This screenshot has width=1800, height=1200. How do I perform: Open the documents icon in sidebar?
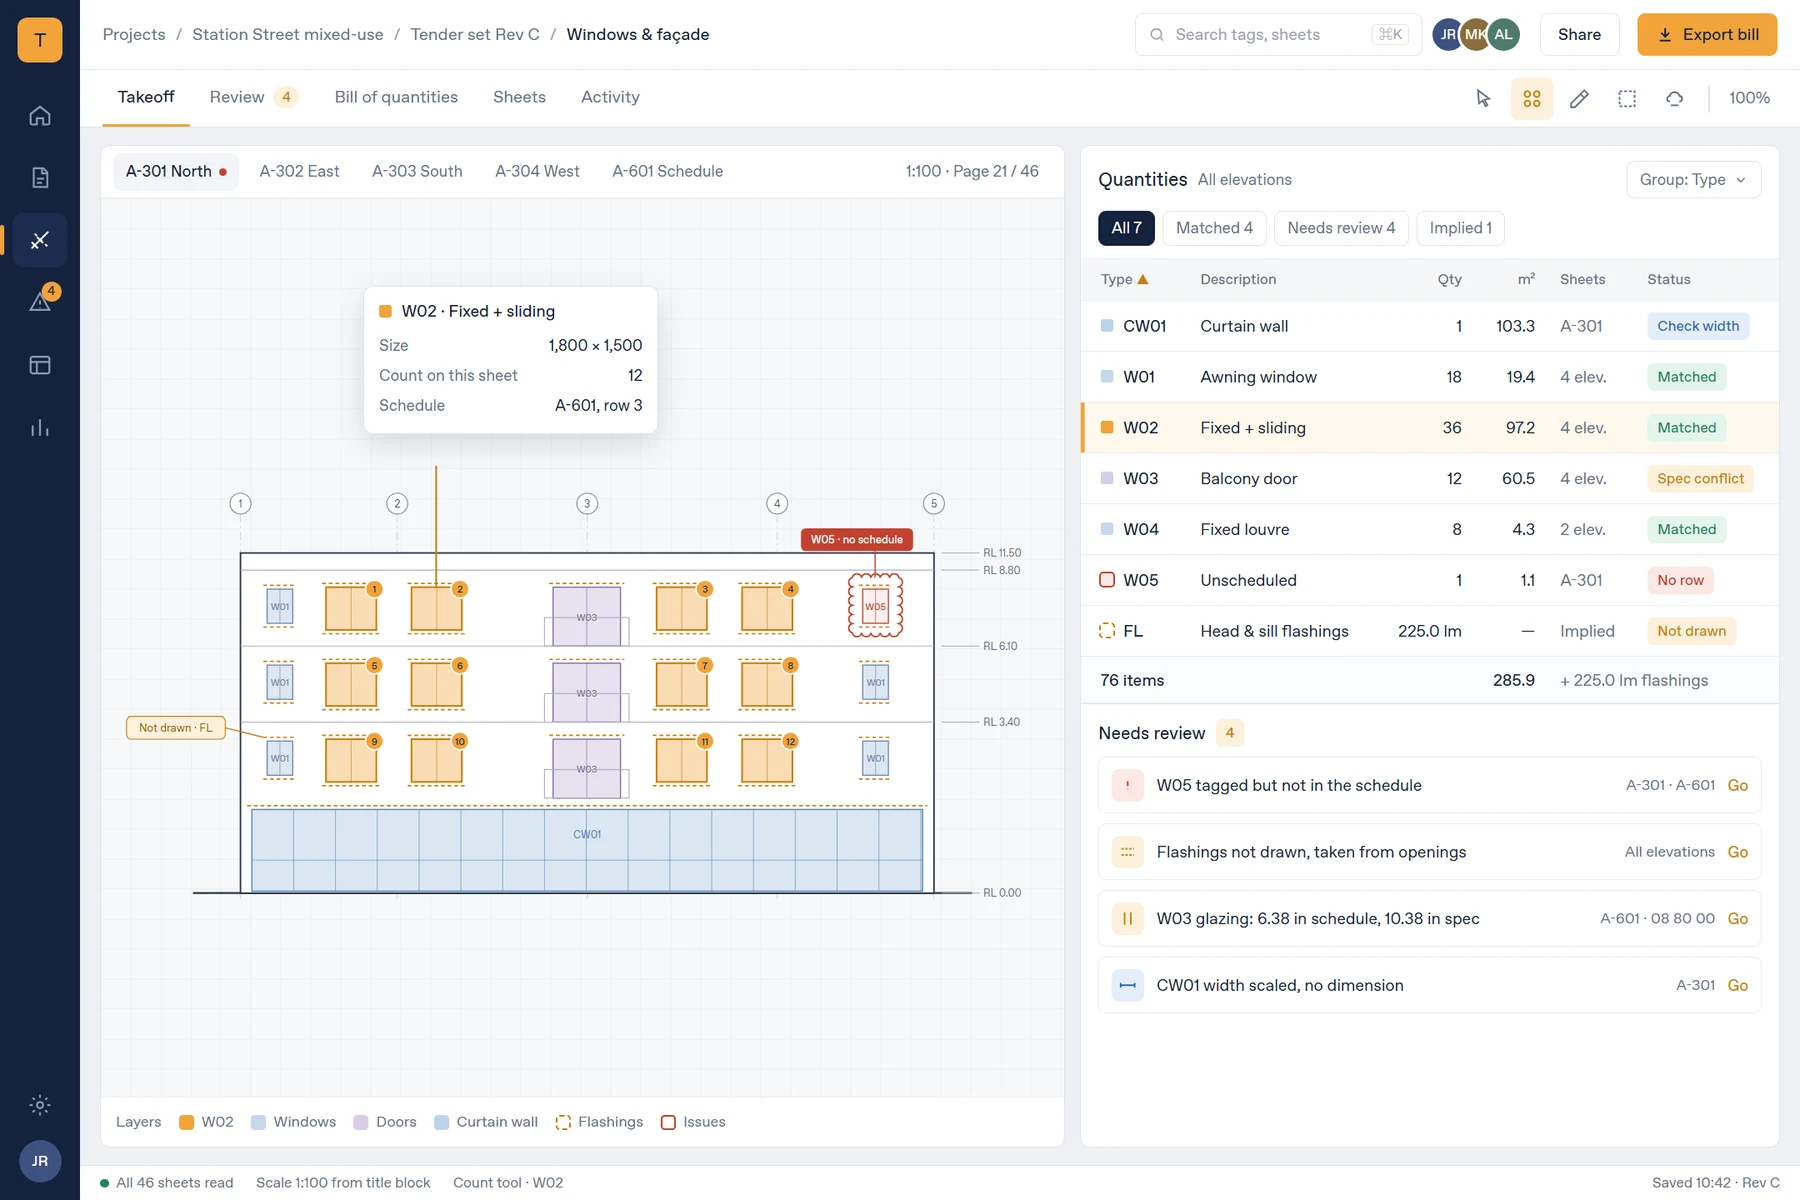pos(40,178)
